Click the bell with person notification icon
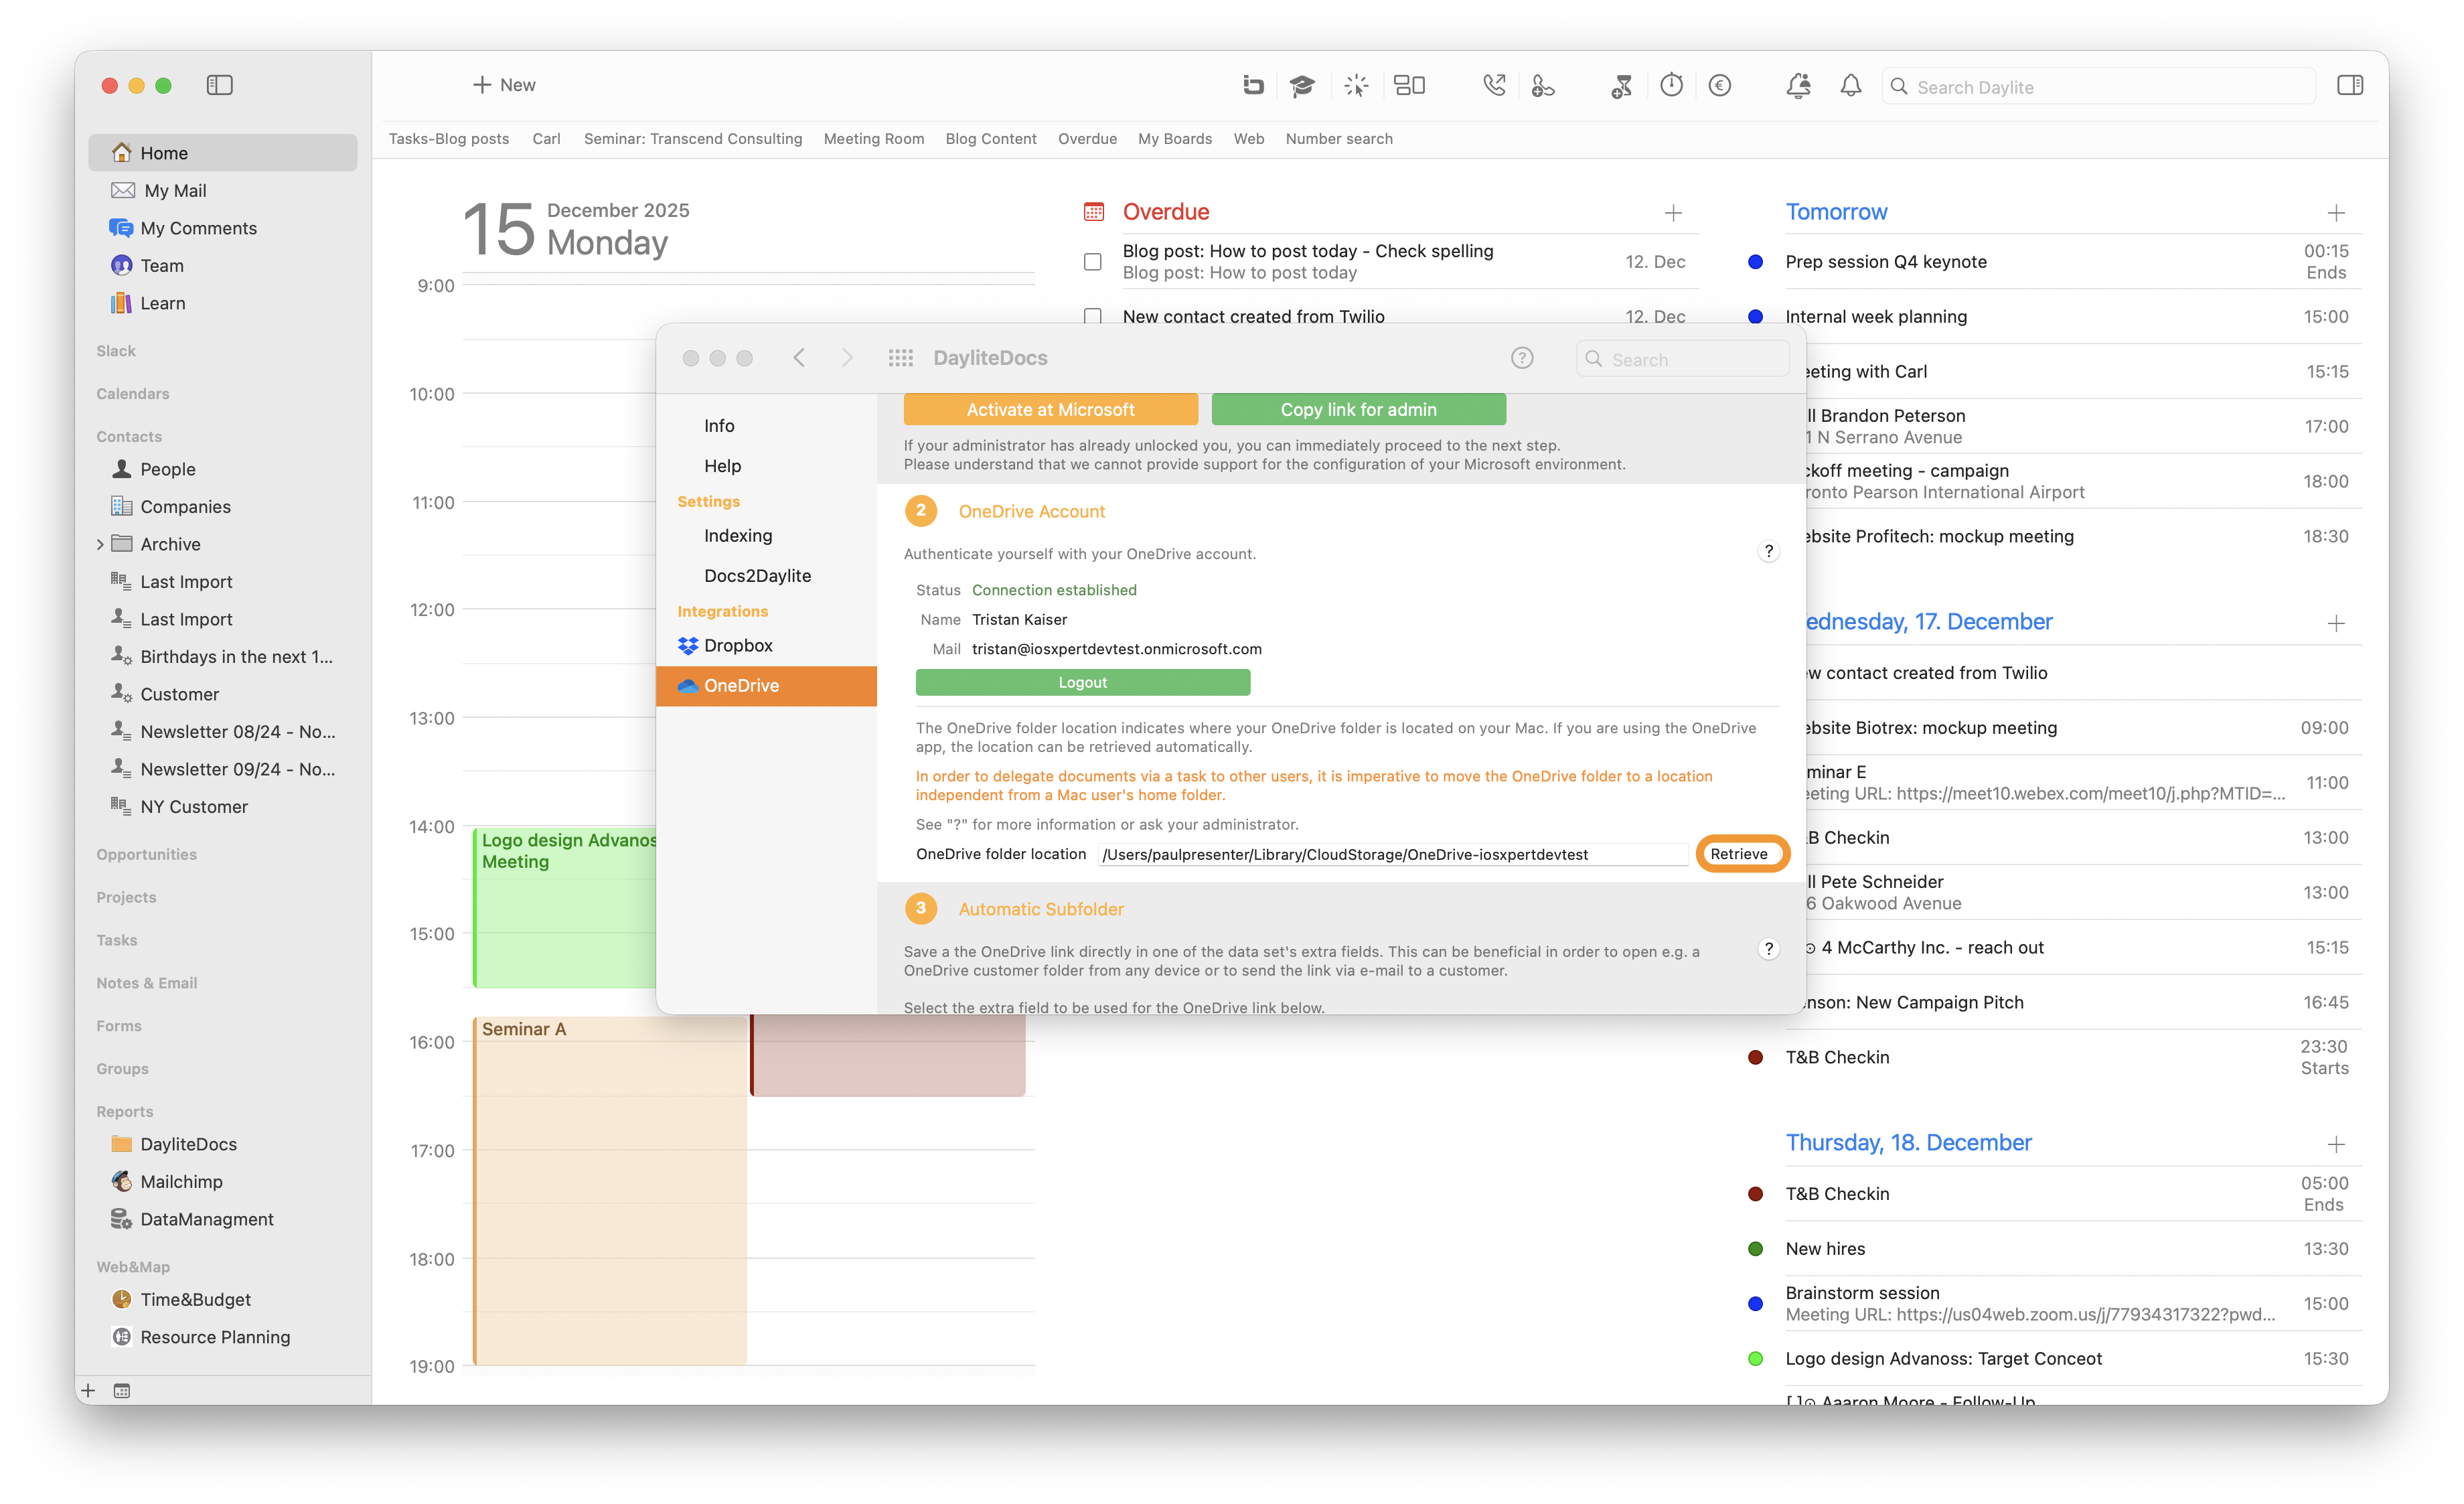Image resolution: width=2464 pixels, height=1504 pixels. tap(1798, 86)
